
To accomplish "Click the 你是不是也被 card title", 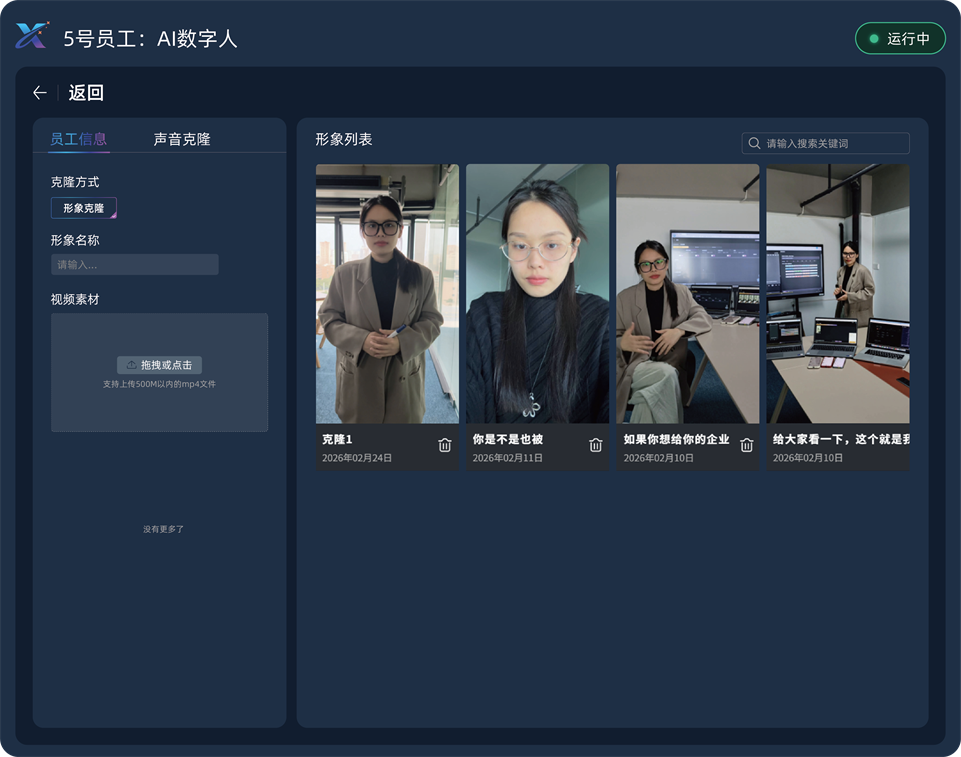I will coord(508,439).
